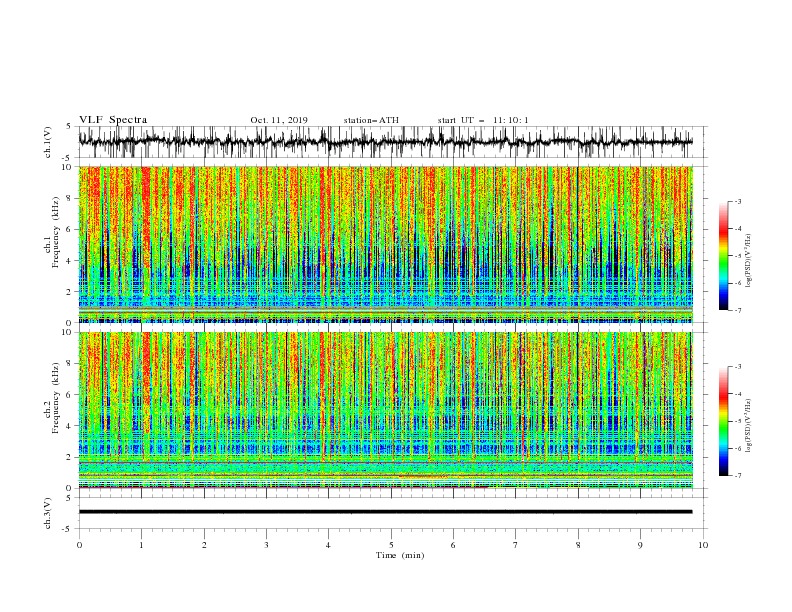Click time axis tick label "8"
This screenshot has width=792, height=612.
(578, 545)
